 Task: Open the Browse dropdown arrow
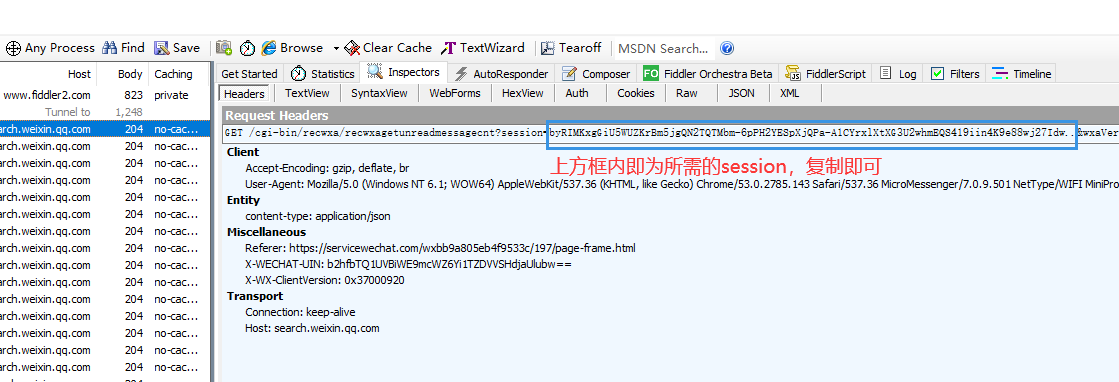335,49
